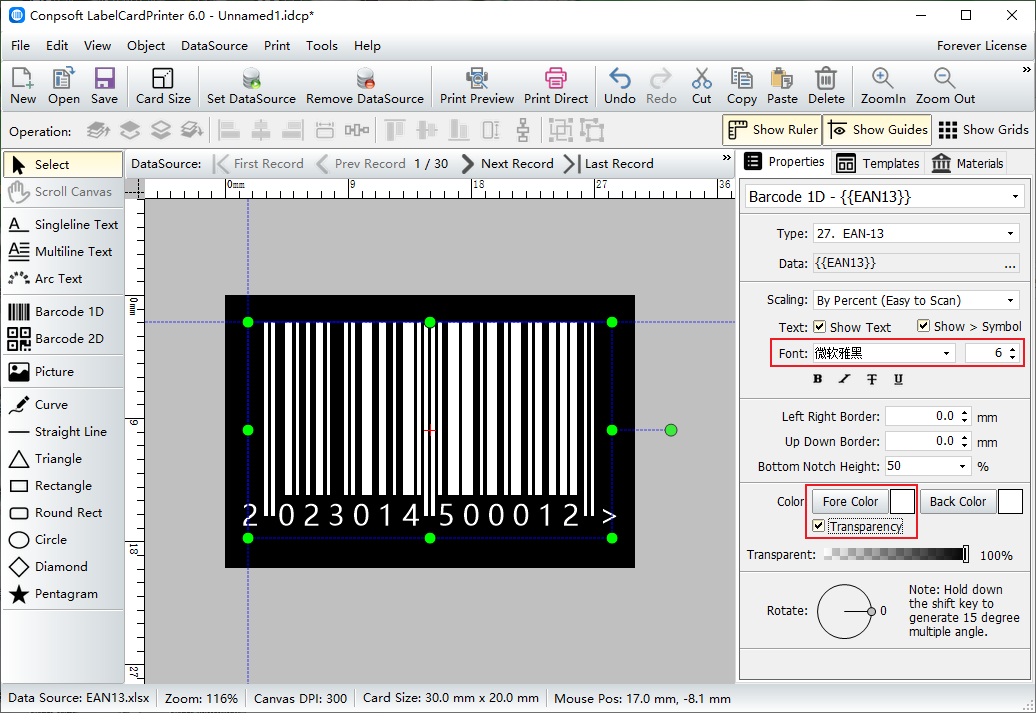
Task: Click Remove DataSource in the toolbar
Action: coord(365,86)
